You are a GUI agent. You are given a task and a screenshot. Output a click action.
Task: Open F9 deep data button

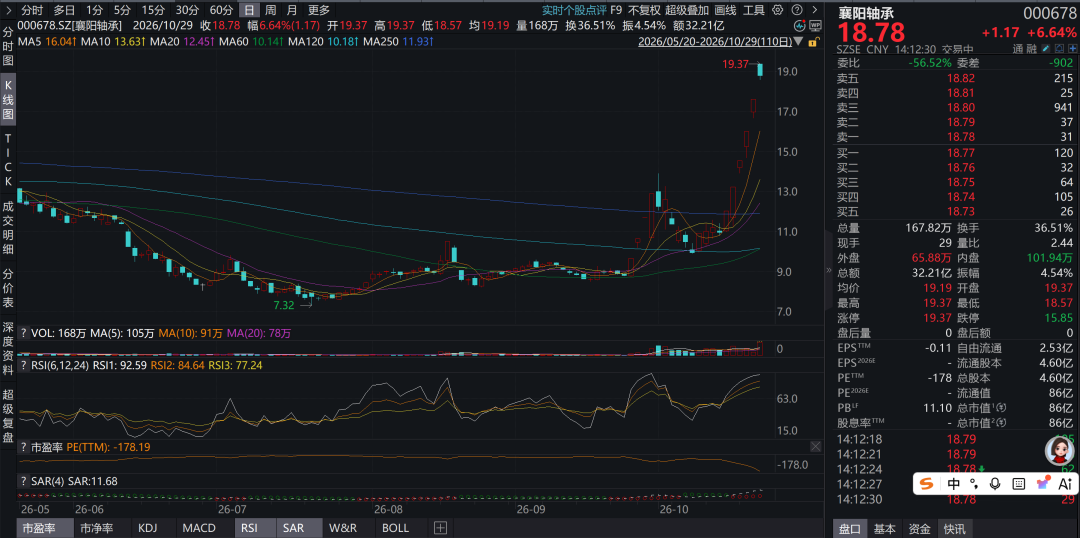pos(616,10)
